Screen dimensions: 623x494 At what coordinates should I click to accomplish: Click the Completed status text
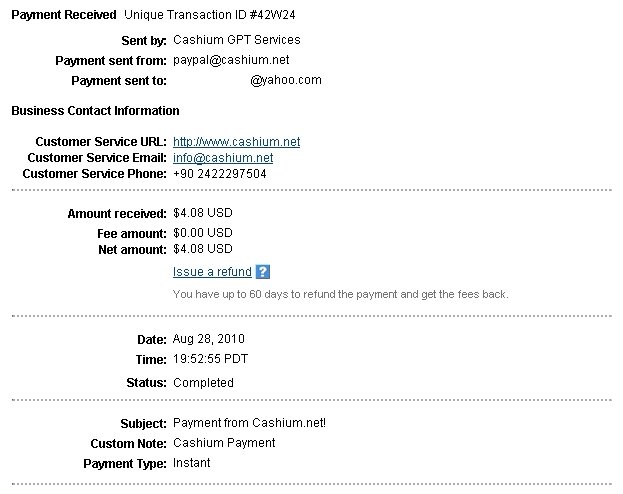203,383
